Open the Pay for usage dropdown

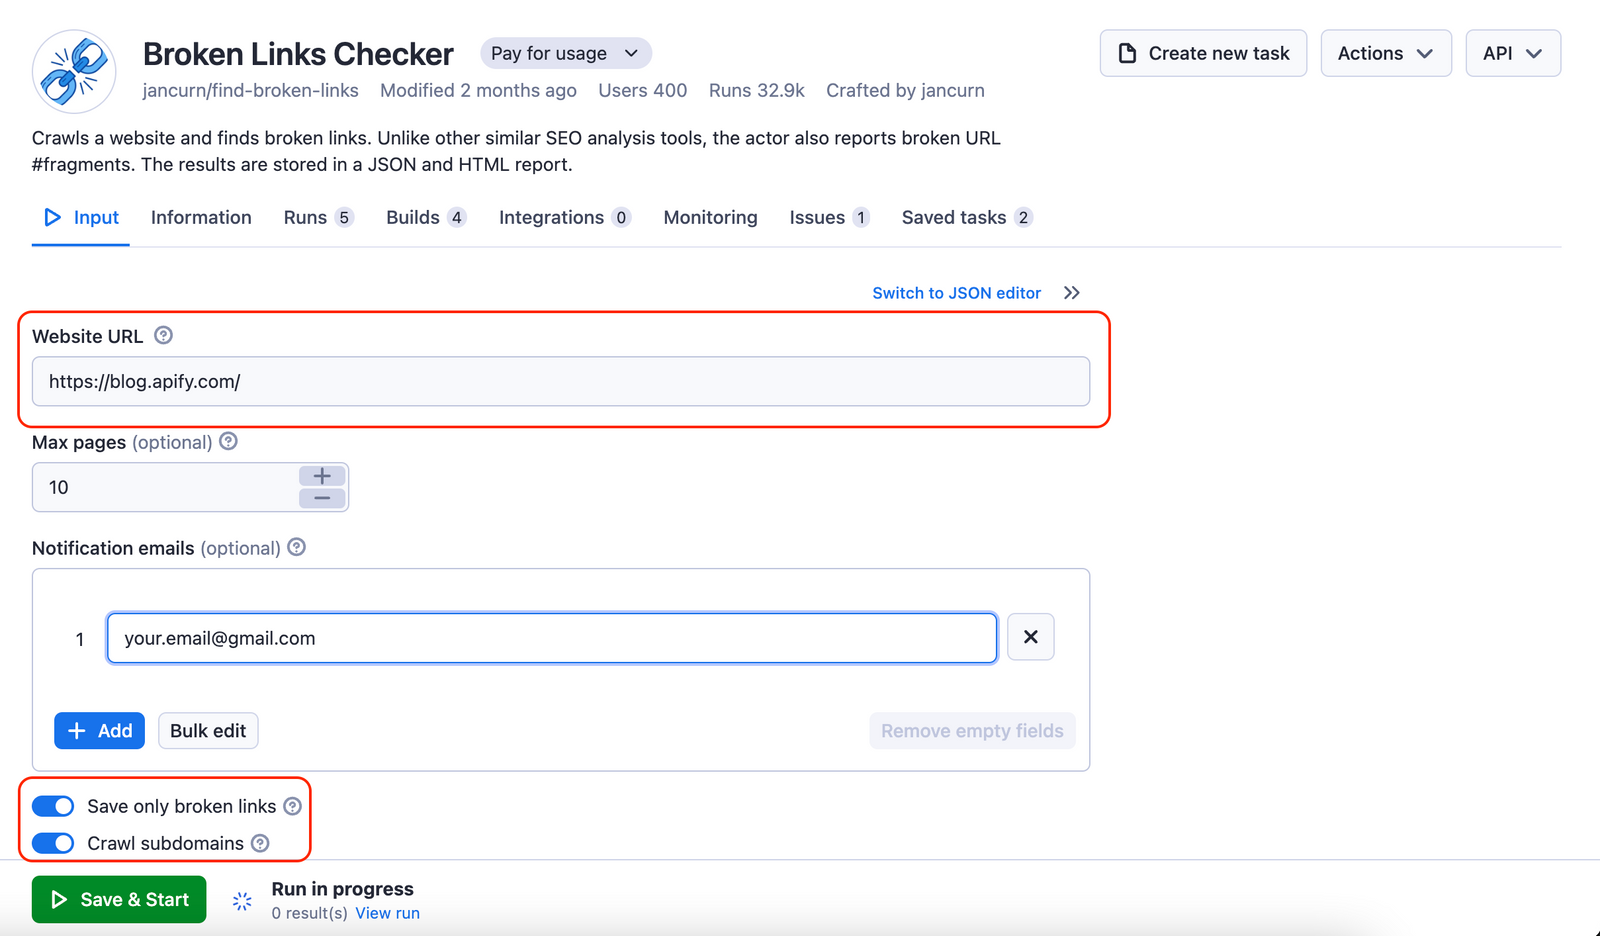564,53
